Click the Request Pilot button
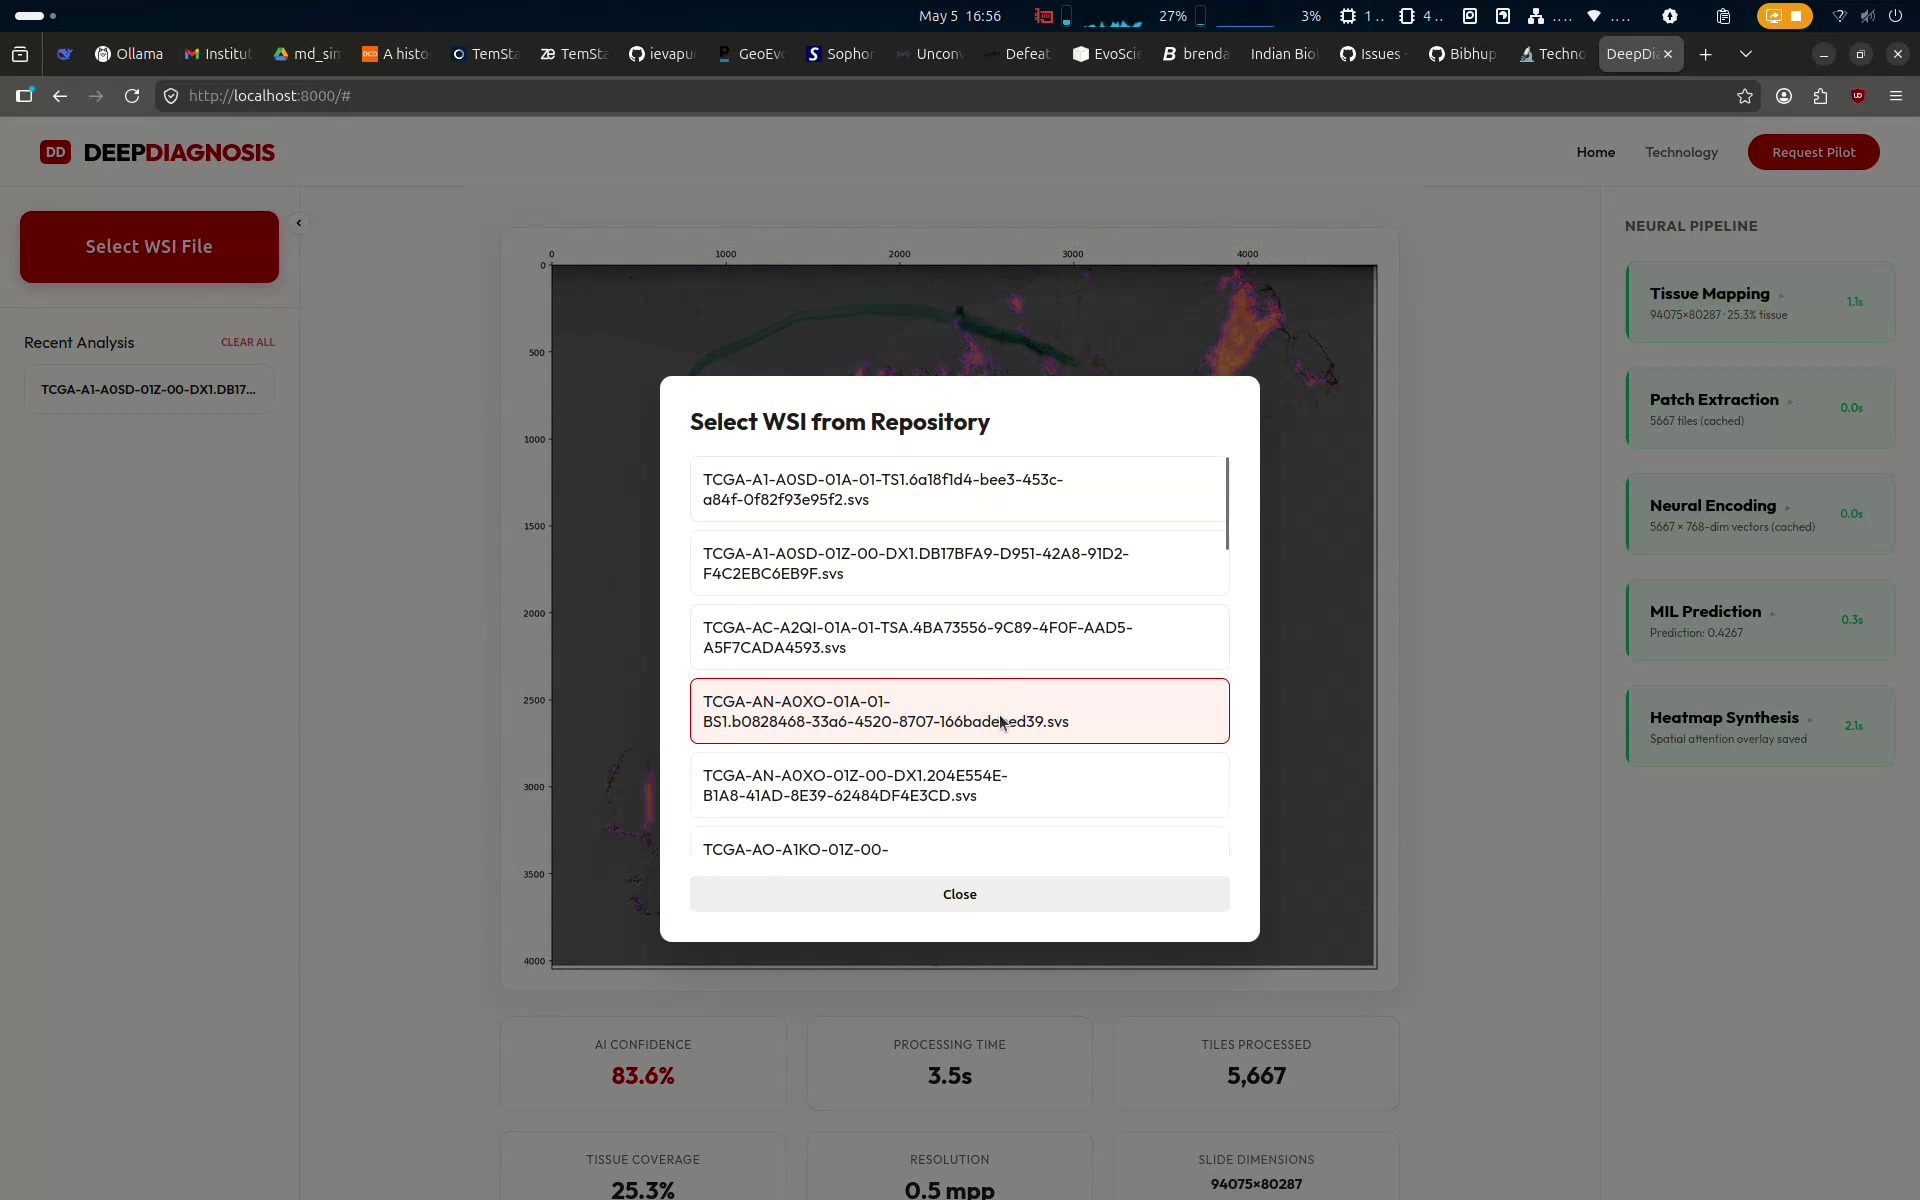The image size is (1920, 1200). pyautogui.click(x=1813, y=152)
